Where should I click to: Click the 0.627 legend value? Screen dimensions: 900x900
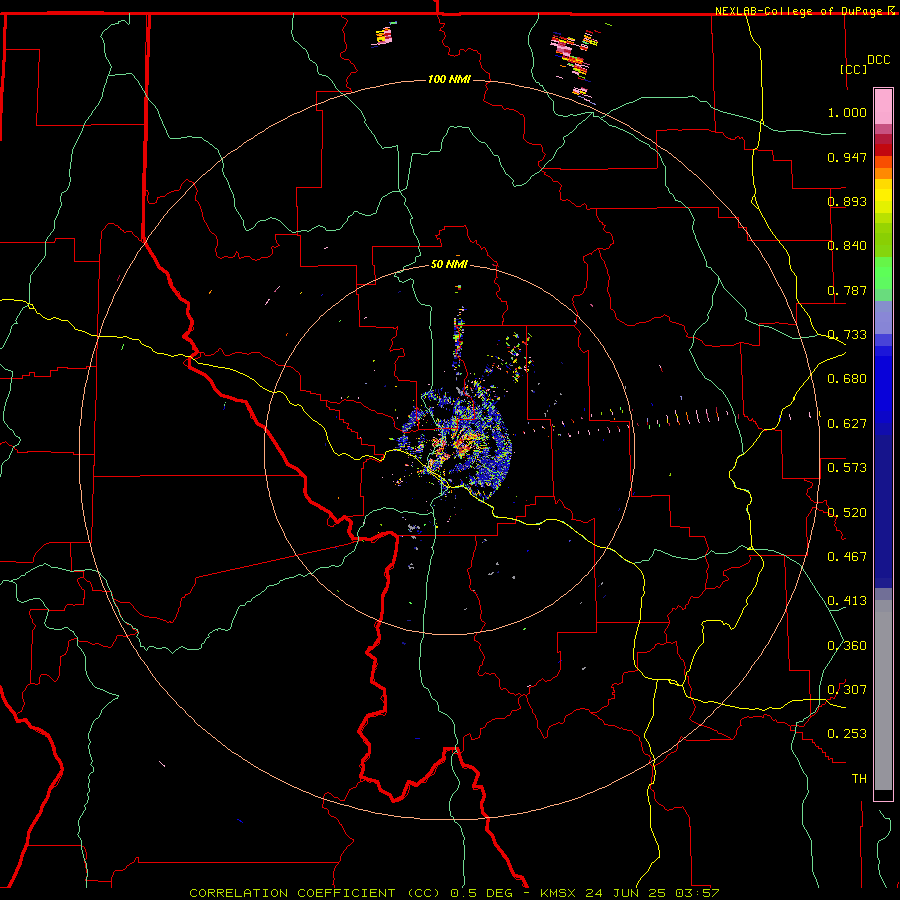click(847, 424)
